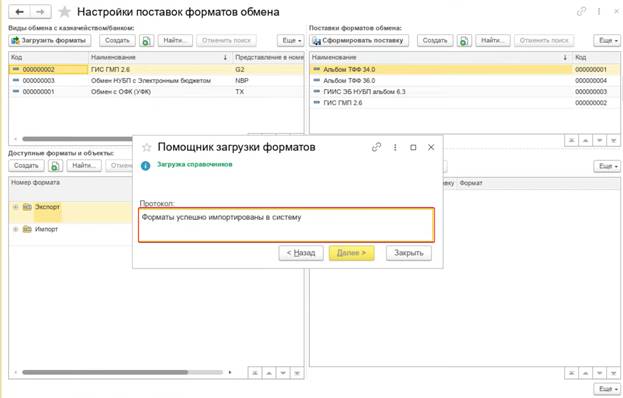
Task: Add page to favorites with star icon
Action: [64, 12]
